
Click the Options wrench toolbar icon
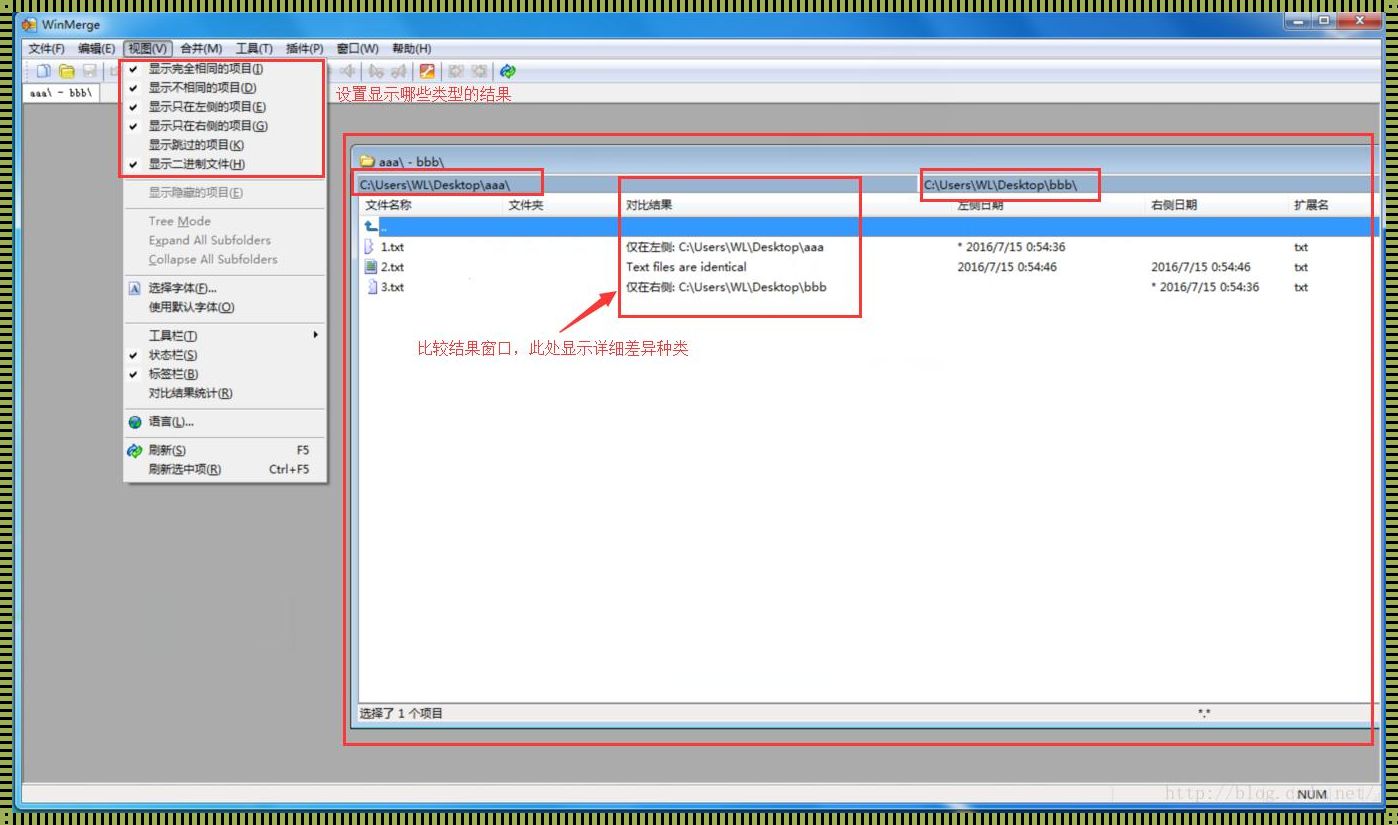click(x=427, y=71)
